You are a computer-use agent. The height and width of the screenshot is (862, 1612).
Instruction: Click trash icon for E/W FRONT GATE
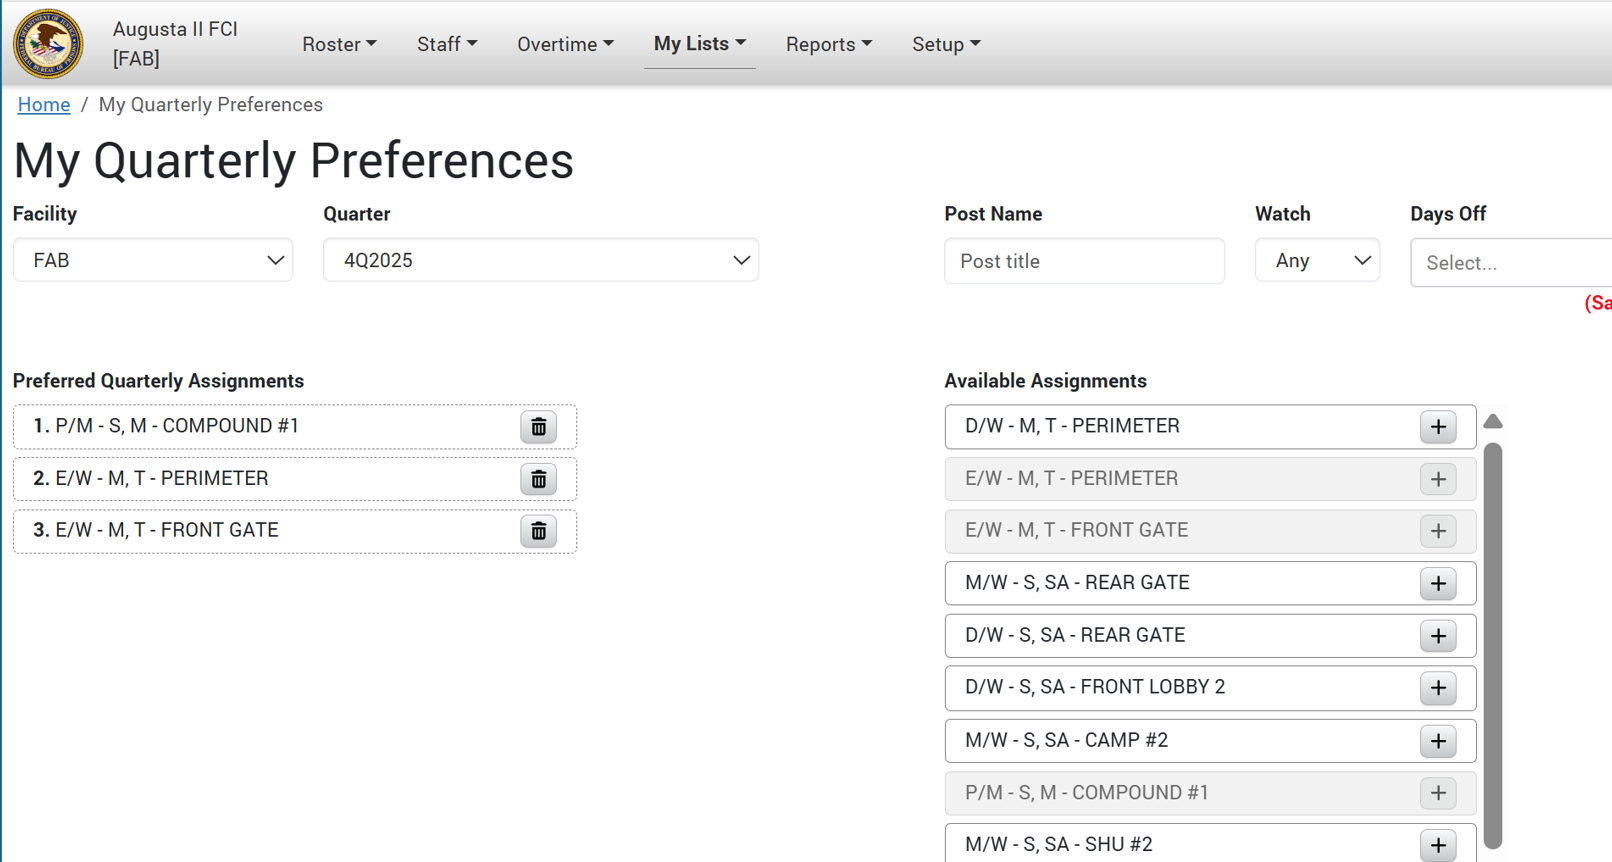[x=538, y=532]
